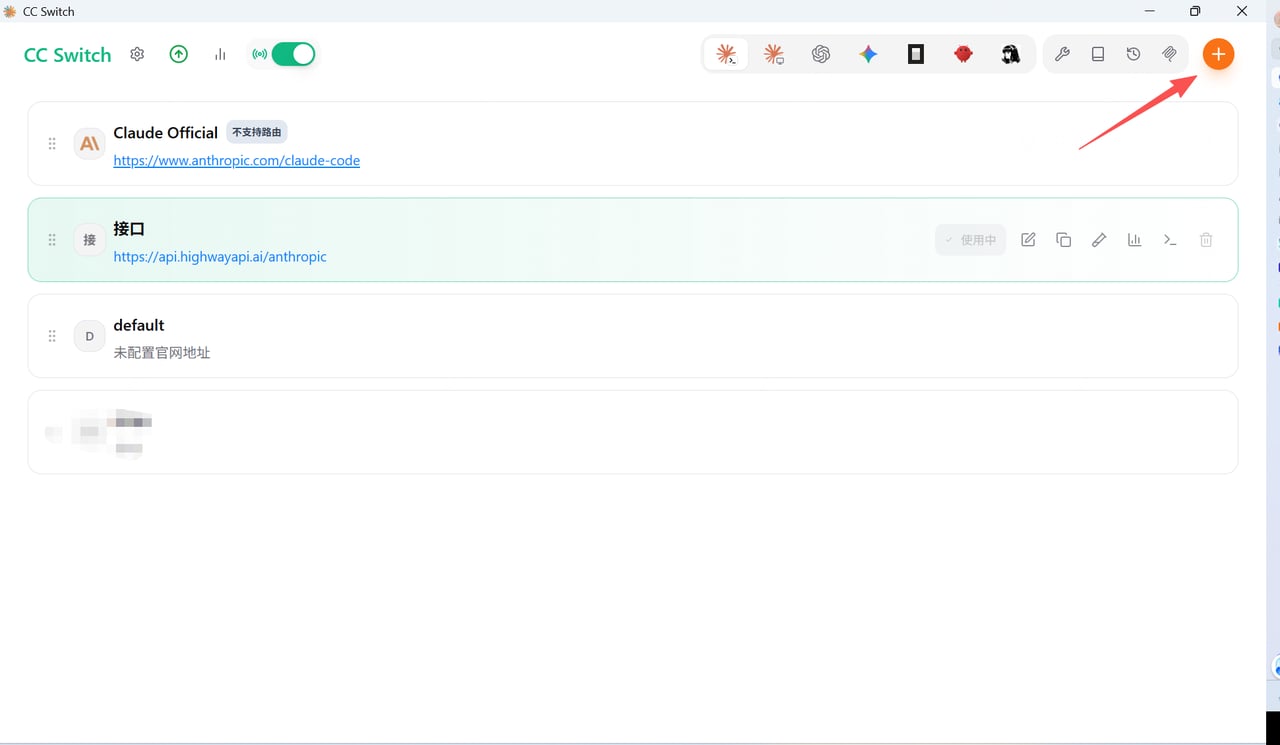1280x745 pixels.
Task: Open the anthropic.com/claude-code link
Action: tap(237, 160)
